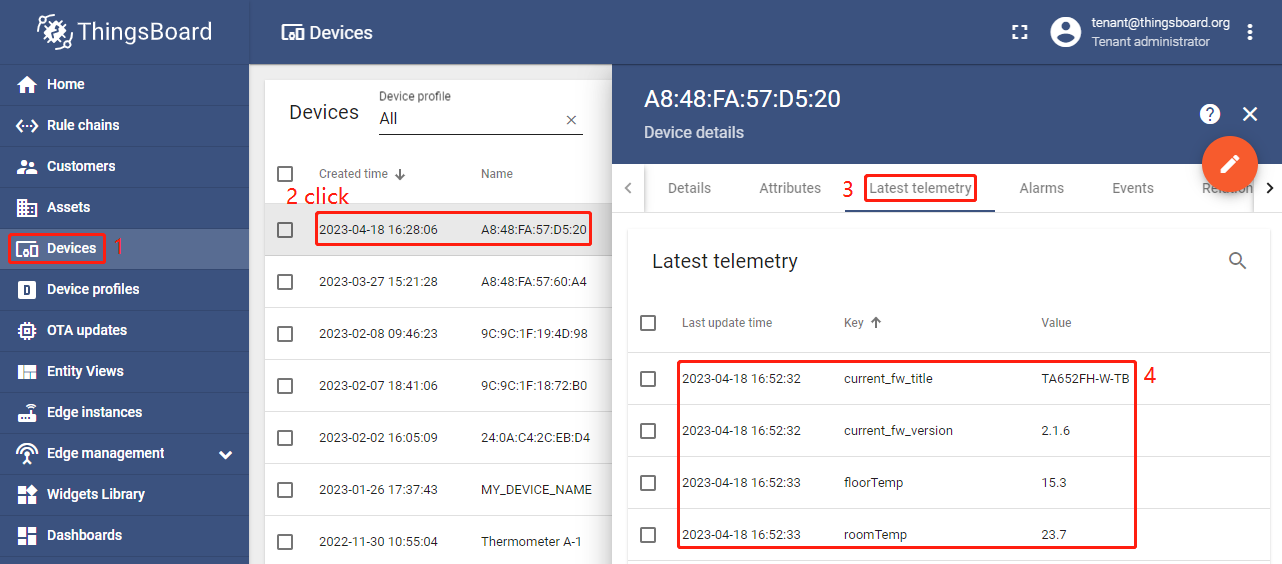This screenshot has height=564, width=1282.
Task: Check the Thermometer A-1 device row
Action: (x=285, y=542)
